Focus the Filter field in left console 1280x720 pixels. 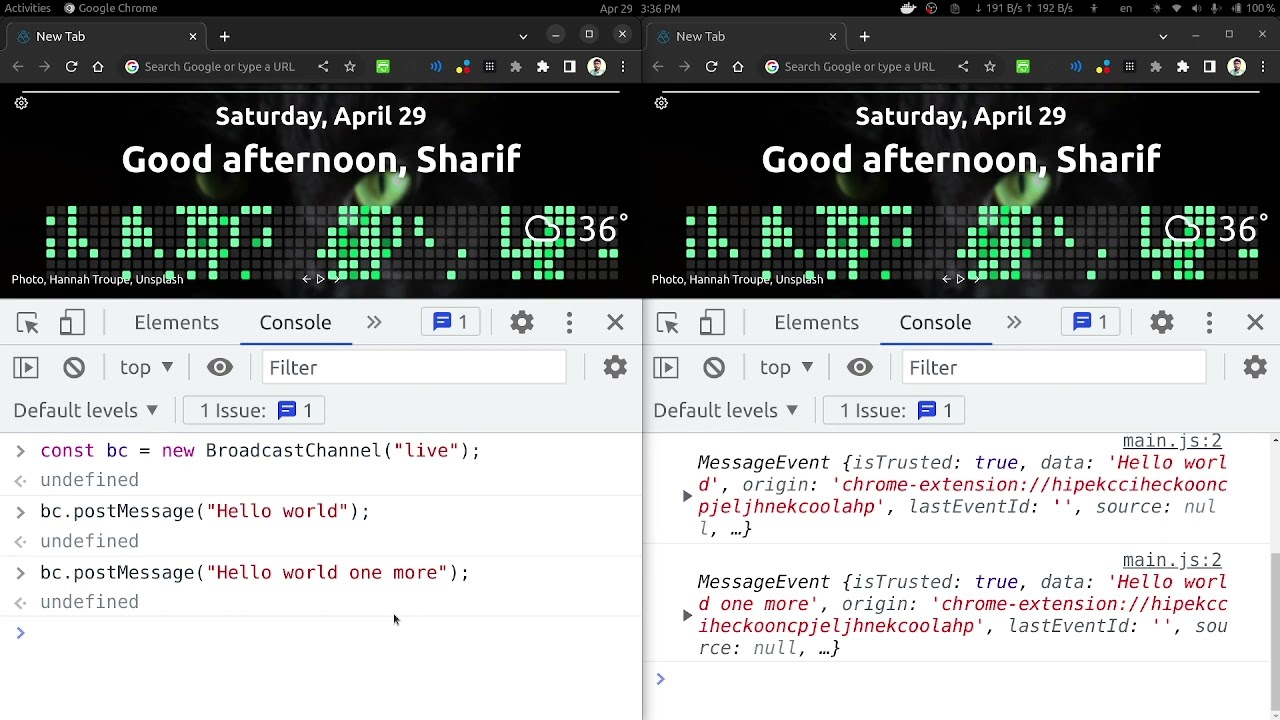pyautogui.click(x=414, y=368)
